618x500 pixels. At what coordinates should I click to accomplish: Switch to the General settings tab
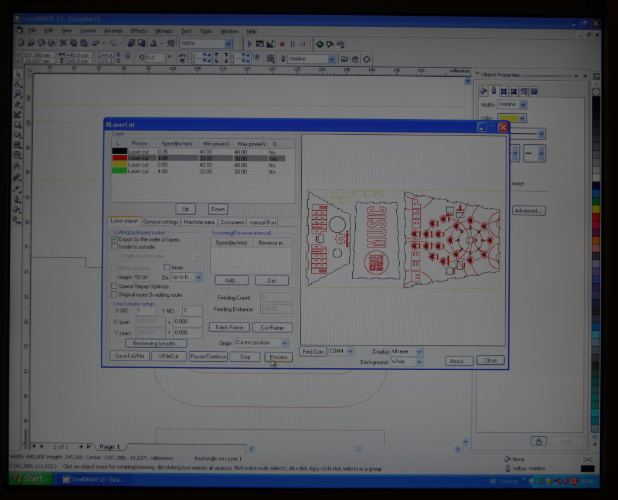coord(160,222)
